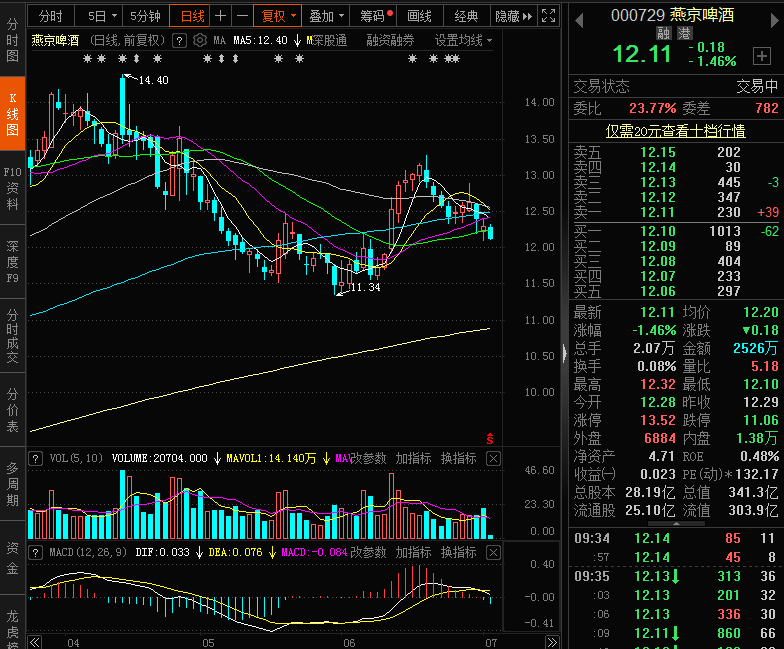Zoom out chart with minus button
Screen dimensions: 784x649
pos(242,16)
